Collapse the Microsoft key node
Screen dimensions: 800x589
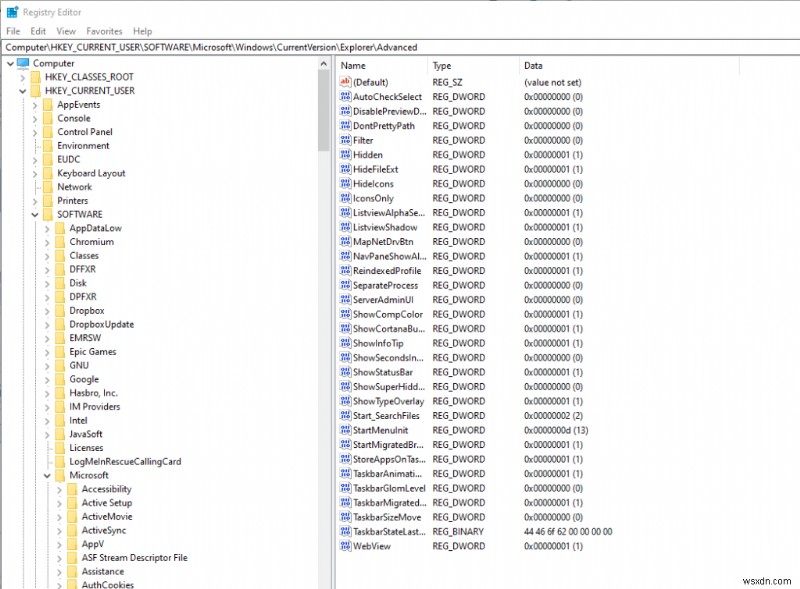click(47, 474)
